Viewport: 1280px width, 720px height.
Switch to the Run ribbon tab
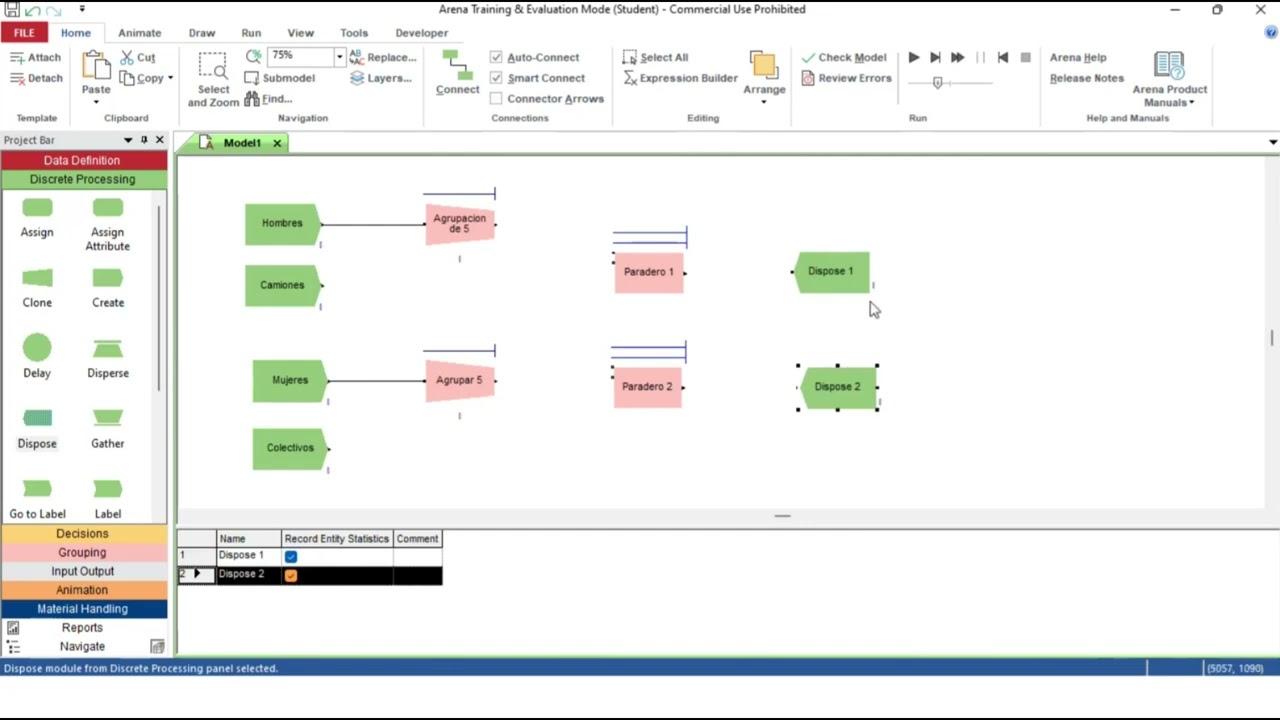point(251,33)
